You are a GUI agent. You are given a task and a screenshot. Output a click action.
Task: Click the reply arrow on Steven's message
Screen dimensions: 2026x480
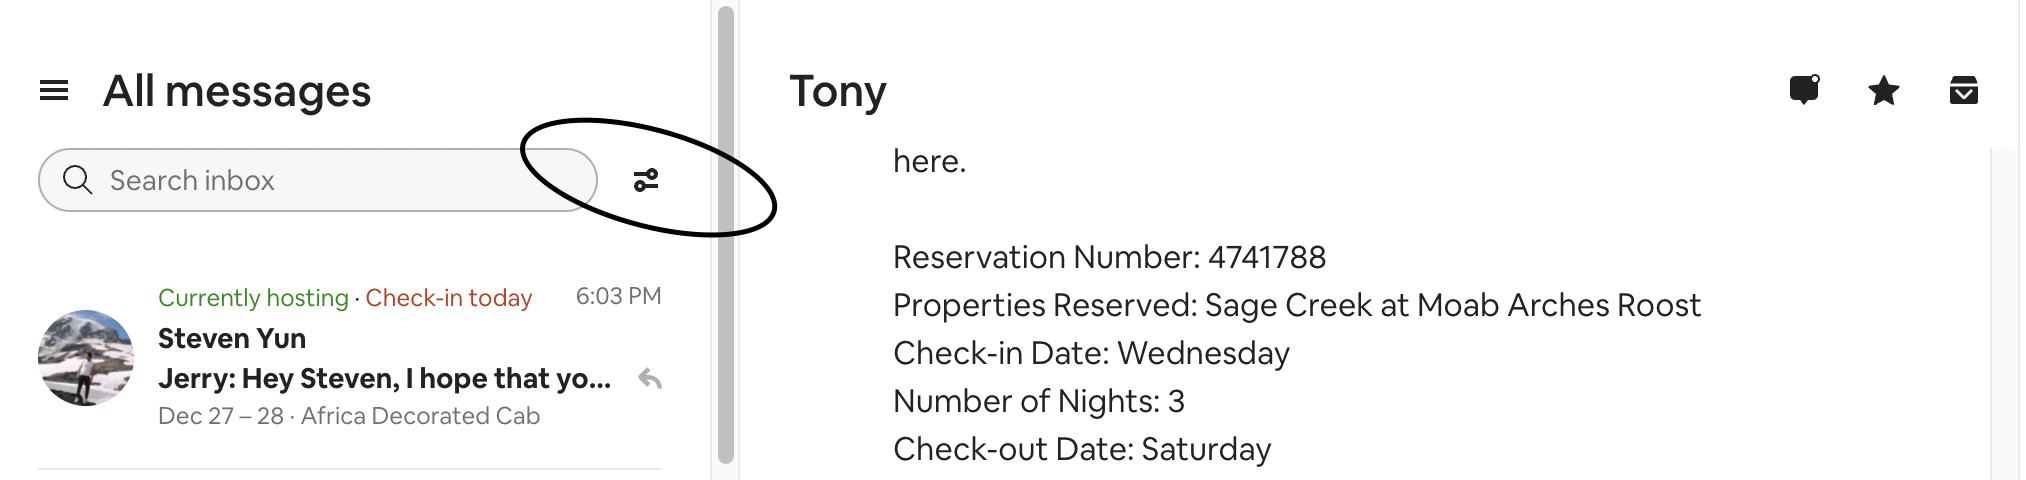pyautogui.click(x=650, y=379)
